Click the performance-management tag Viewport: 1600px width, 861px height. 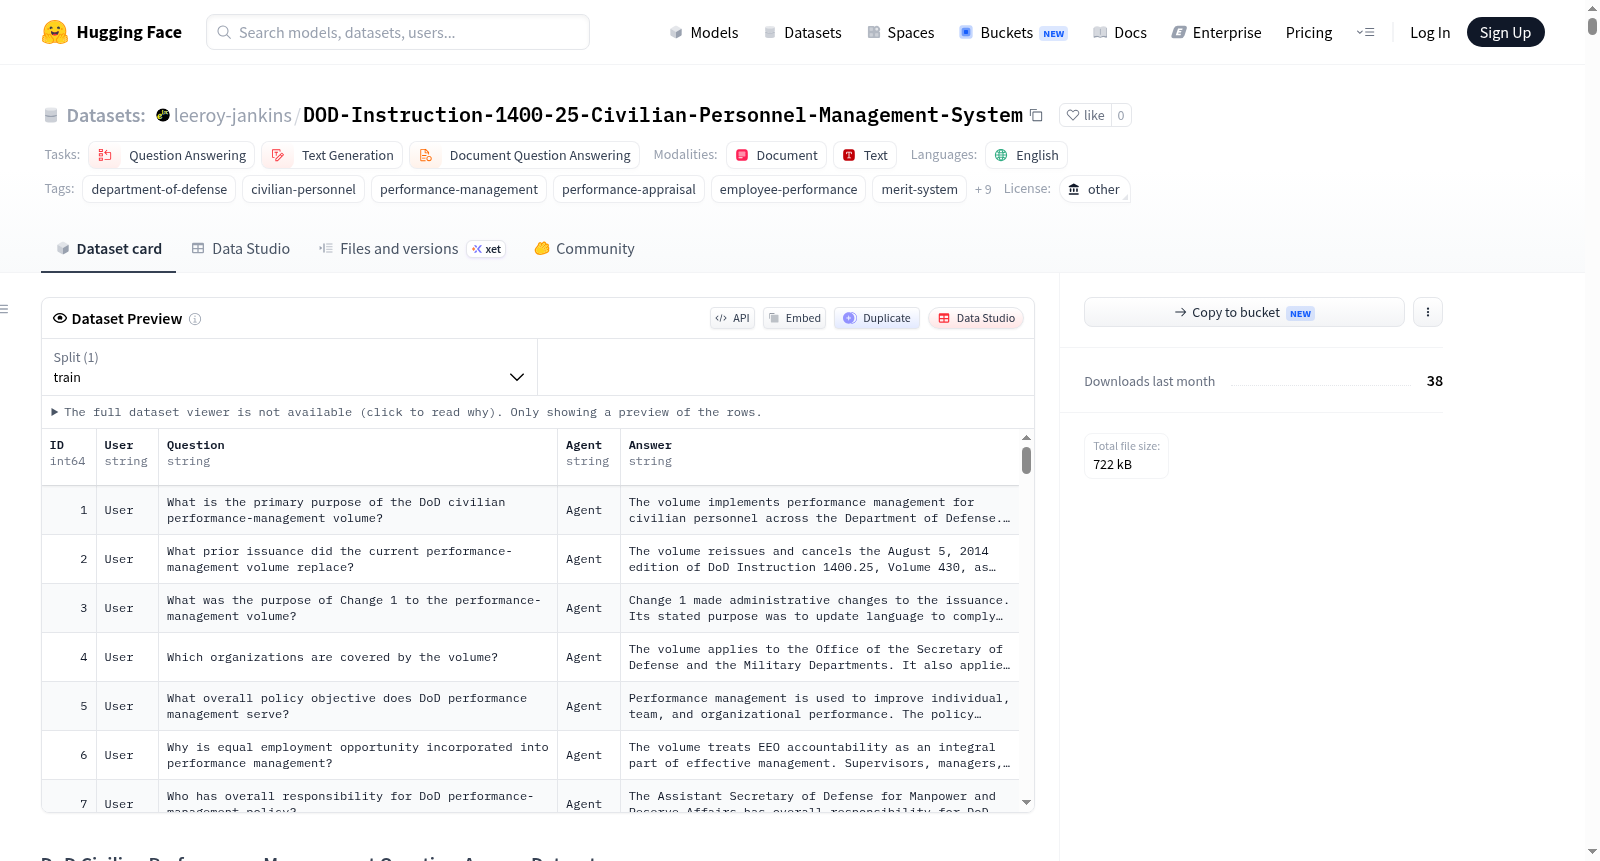[459, 189]
